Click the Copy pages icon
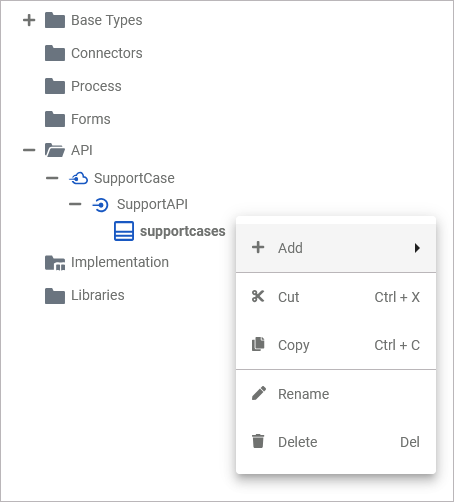The width and height of the screenshot is (454, 502). coord(258,344)
